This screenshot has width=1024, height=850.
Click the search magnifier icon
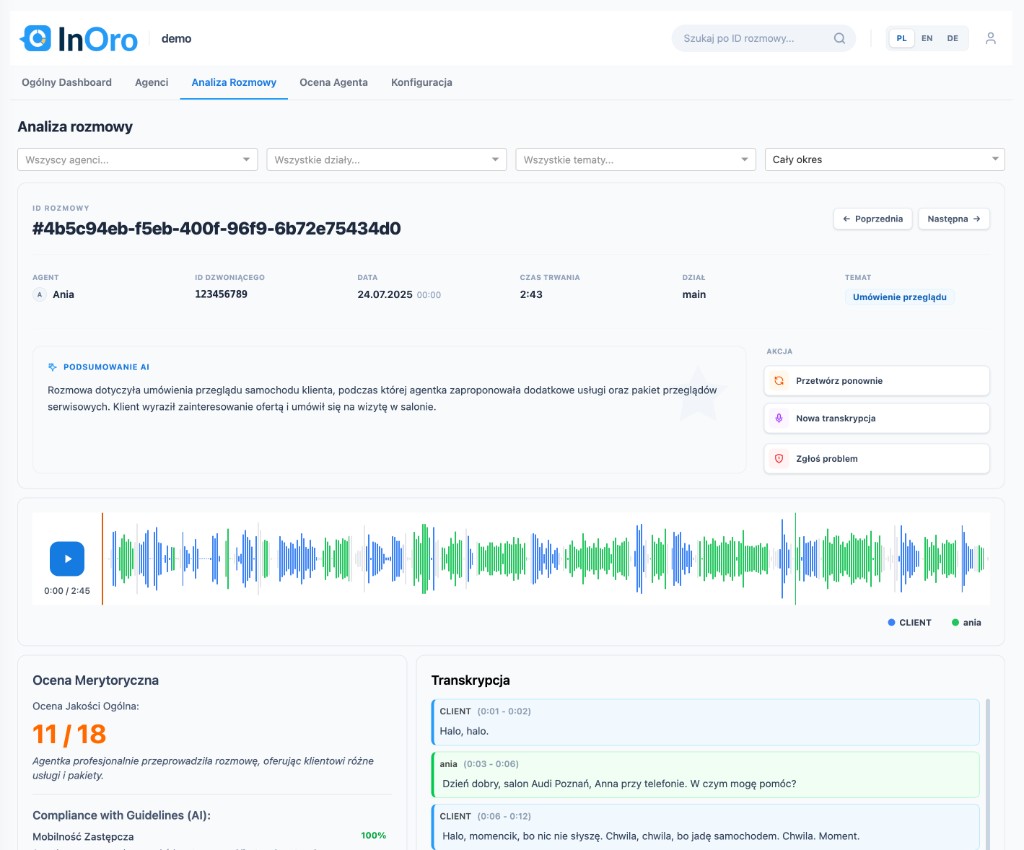(x=839, y=39)
